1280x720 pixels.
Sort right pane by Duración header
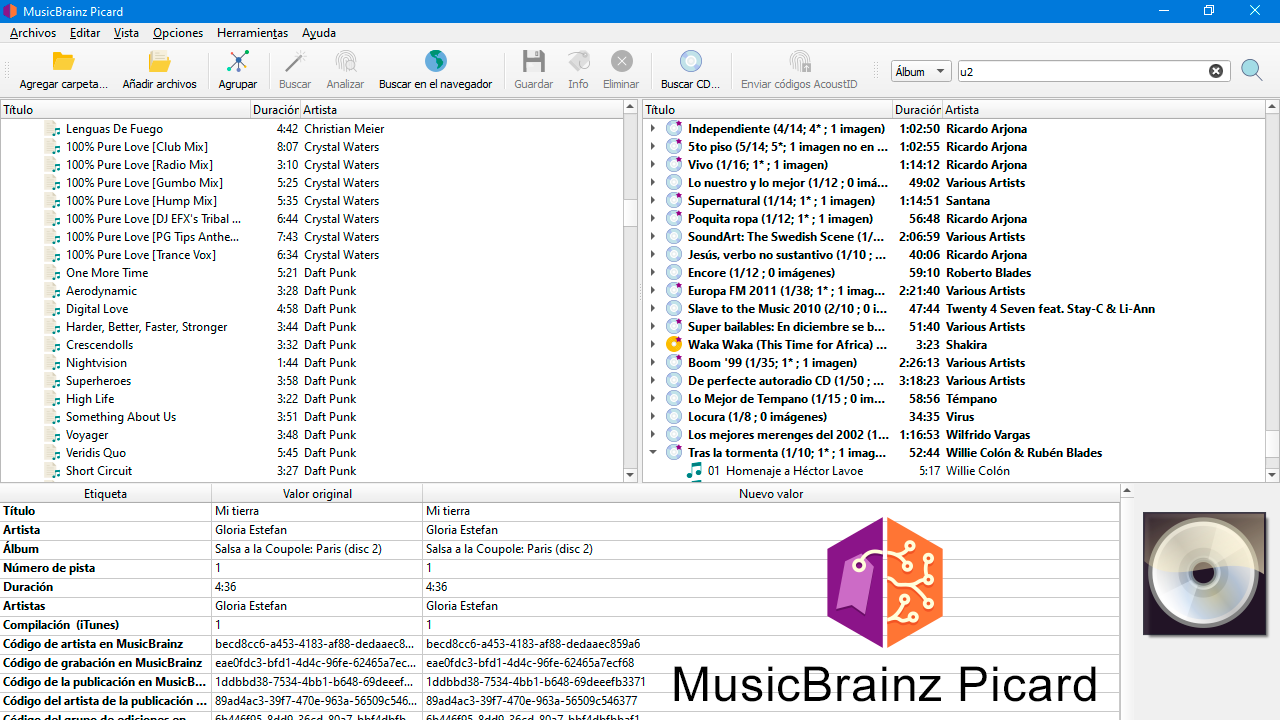click(x=917, y=110)
